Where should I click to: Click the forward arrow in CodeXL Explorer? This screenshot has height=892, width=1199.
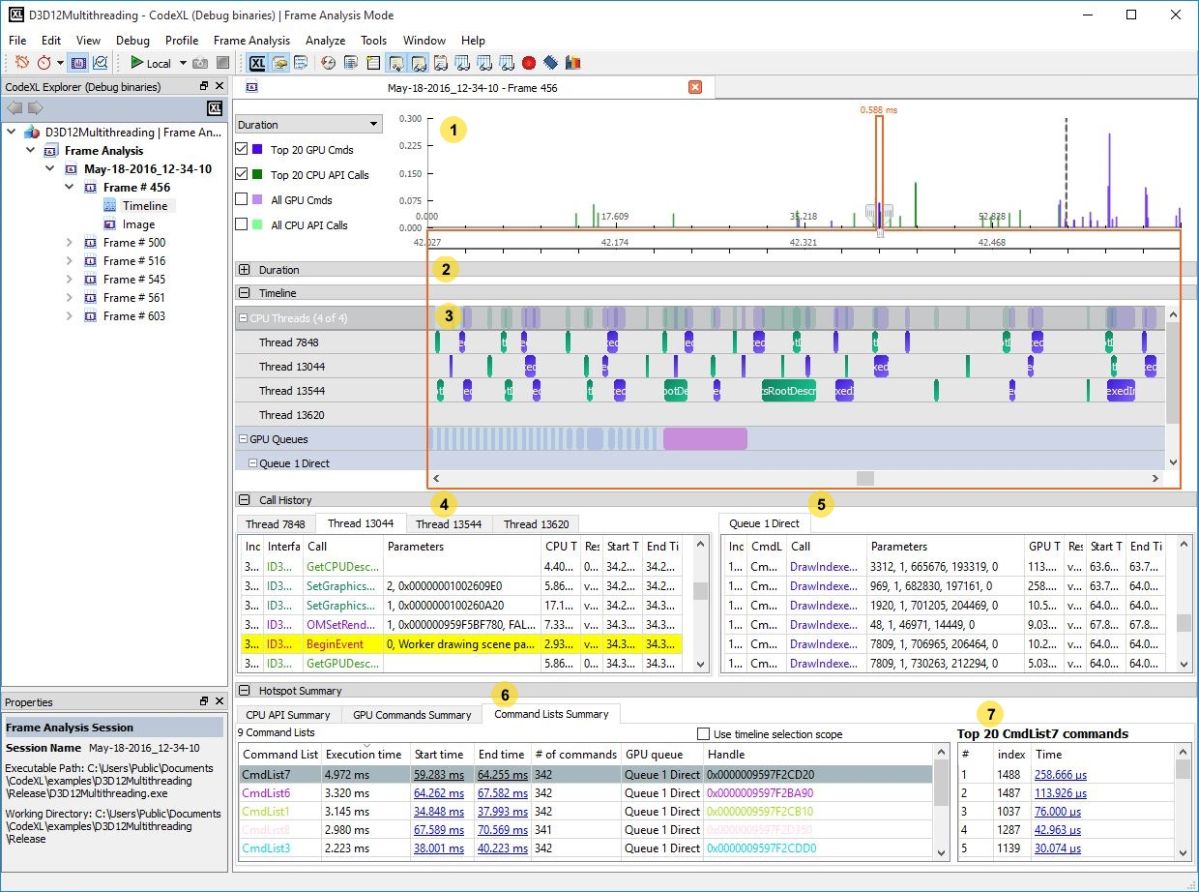click(x=35, y=108)
